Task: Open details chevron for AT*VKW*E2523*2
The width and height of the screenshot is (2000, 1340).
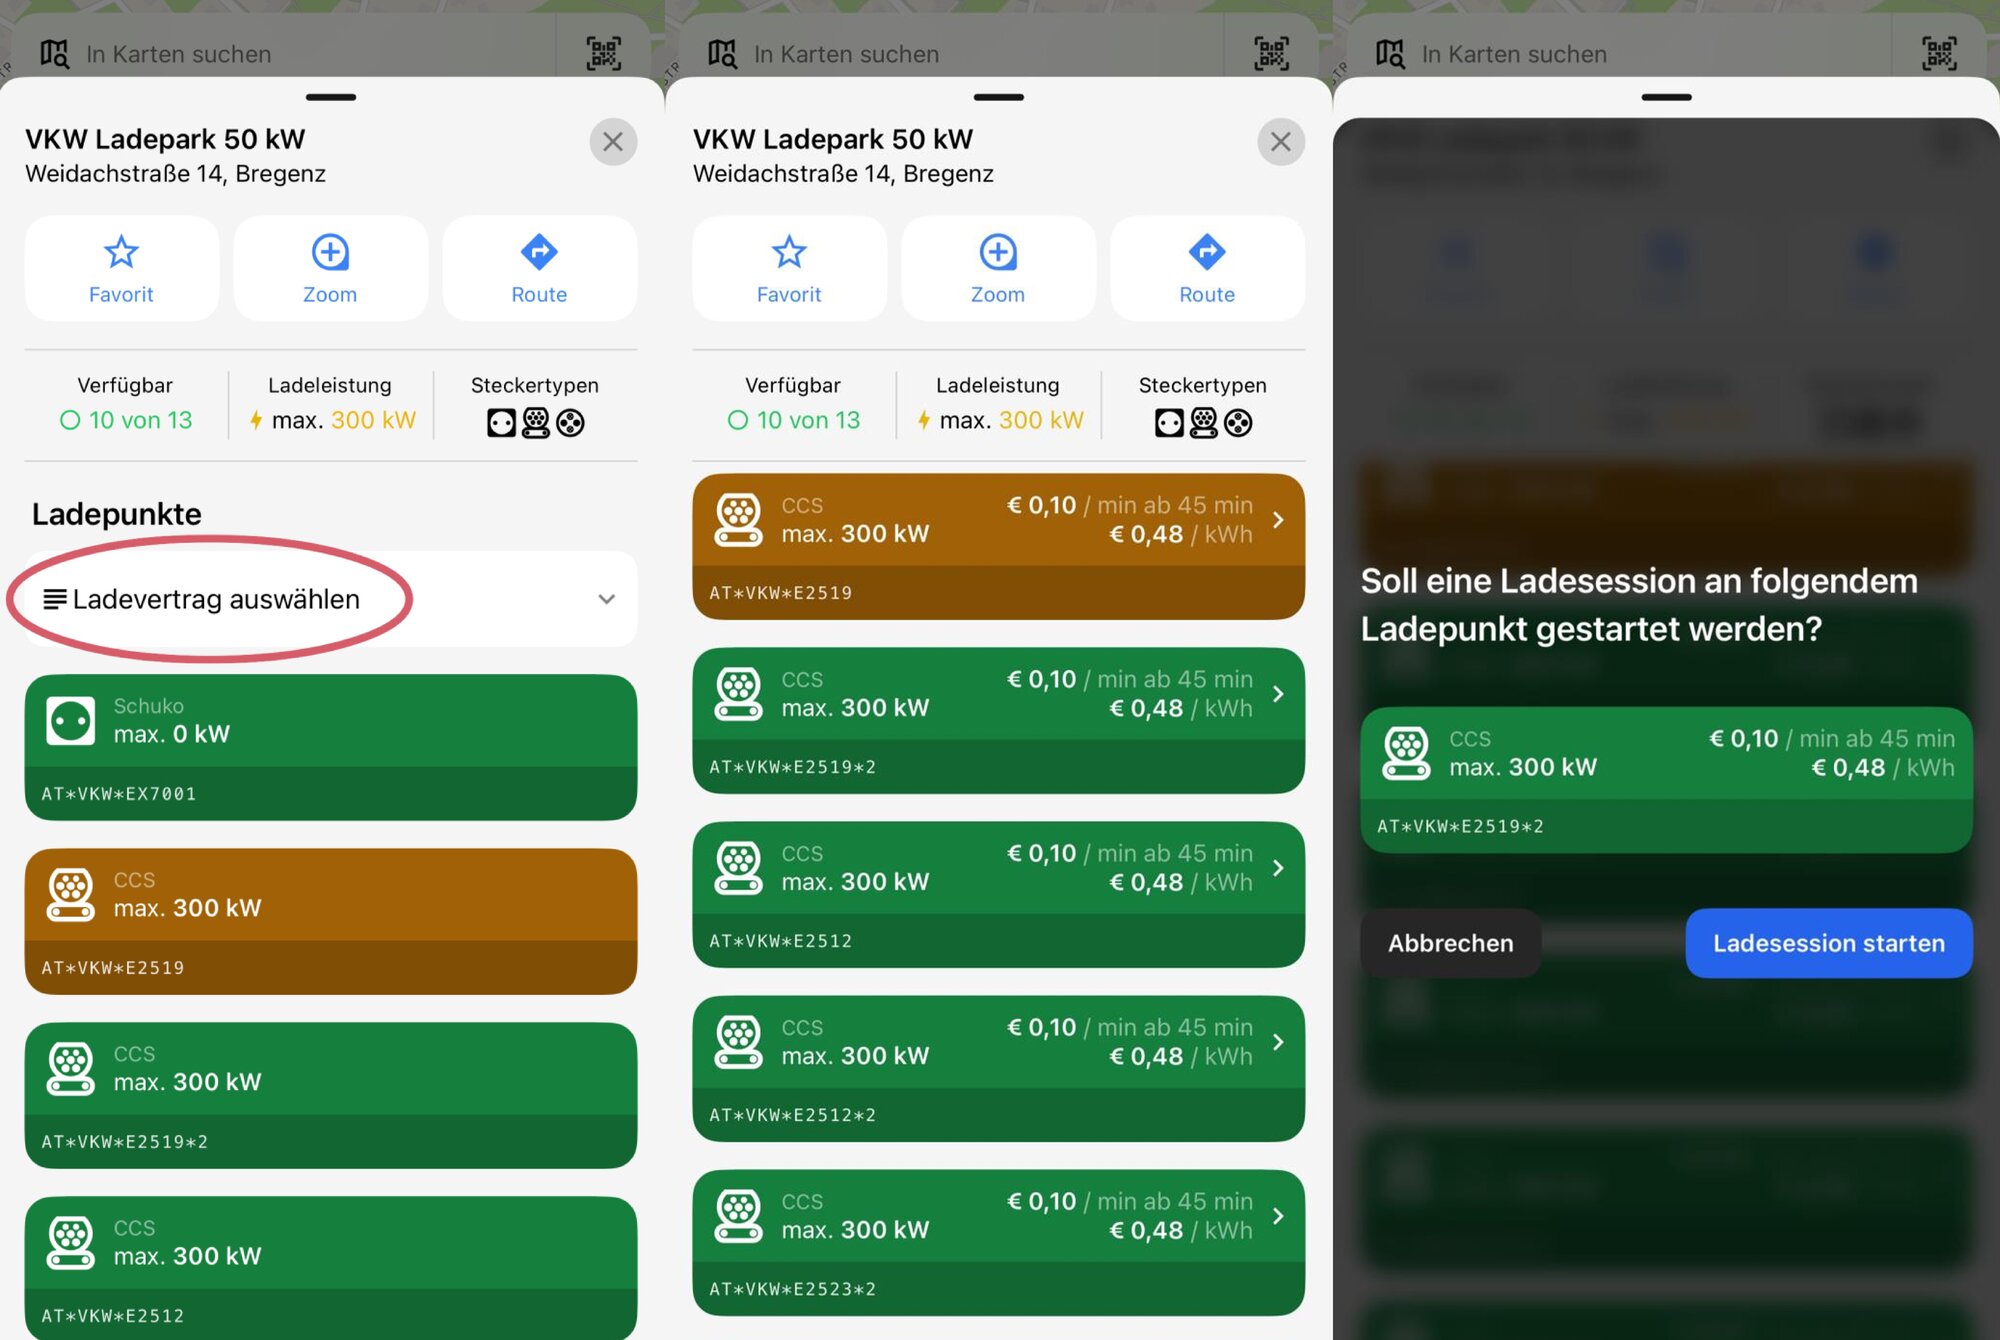Action: [1278, 1216]
